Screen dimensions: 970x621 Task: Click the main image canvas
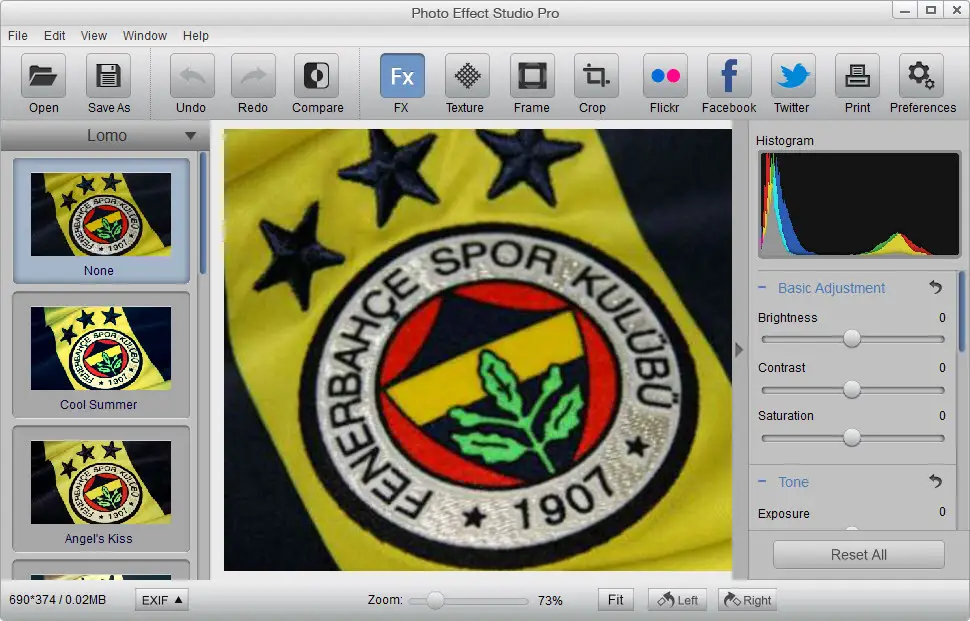tap(478, 349)
